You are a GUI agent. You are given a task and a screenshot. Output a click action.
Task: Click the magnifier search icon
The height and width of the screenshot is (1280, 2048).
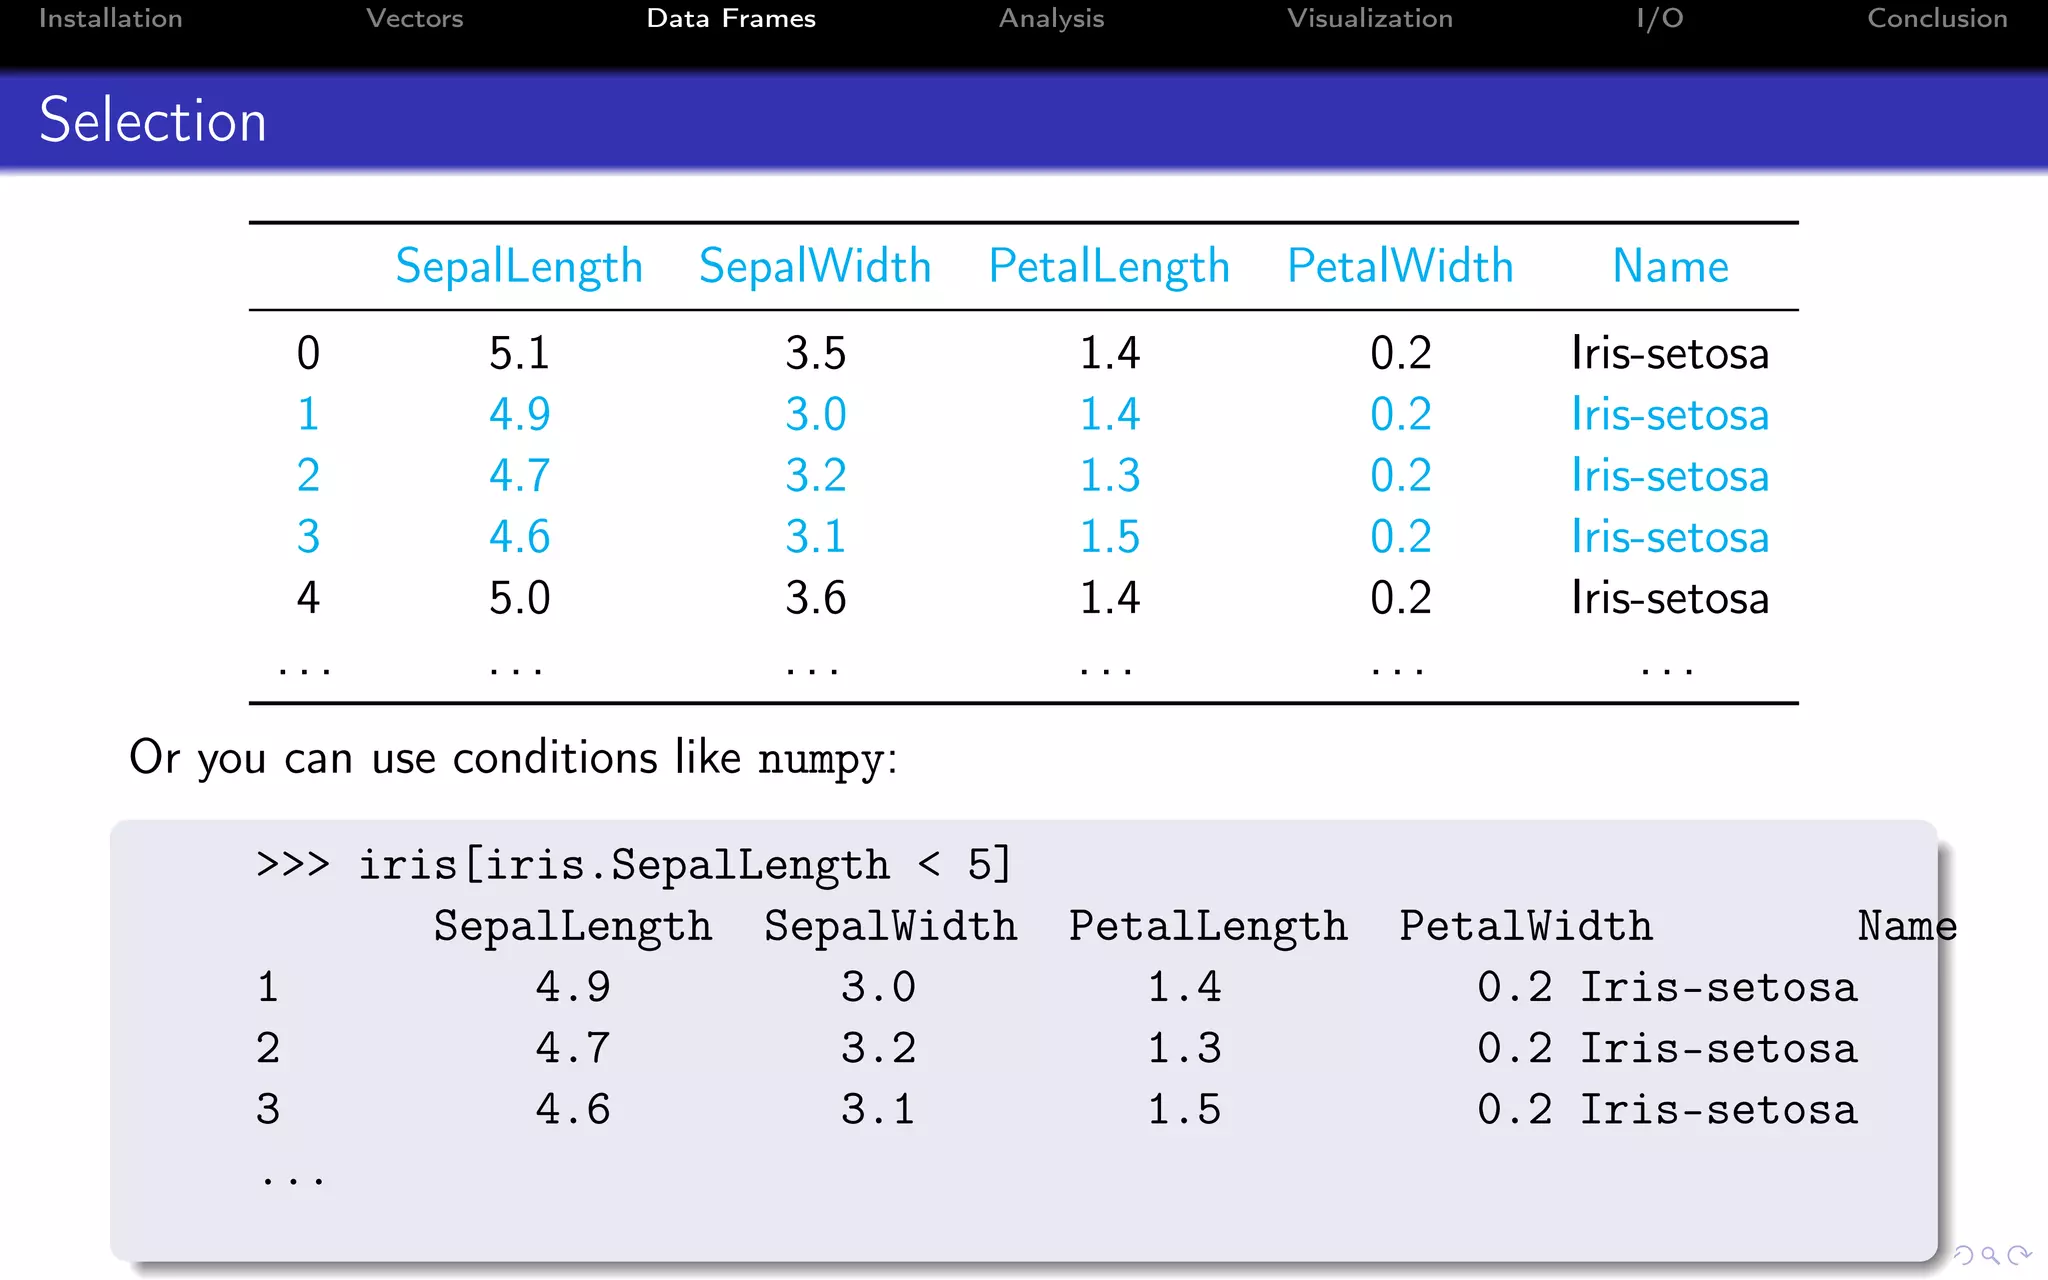1990,1255
